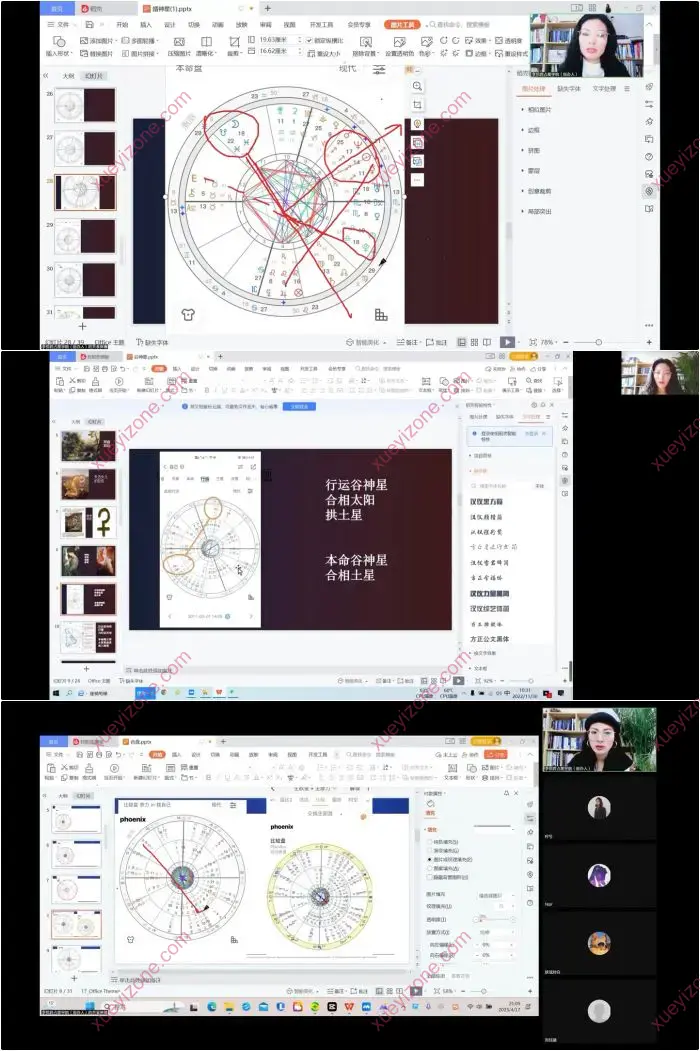Viewport: 700px width, 1051px height.
Task: Open 插入 menu in top window
Action: click(x=145, y=25)
